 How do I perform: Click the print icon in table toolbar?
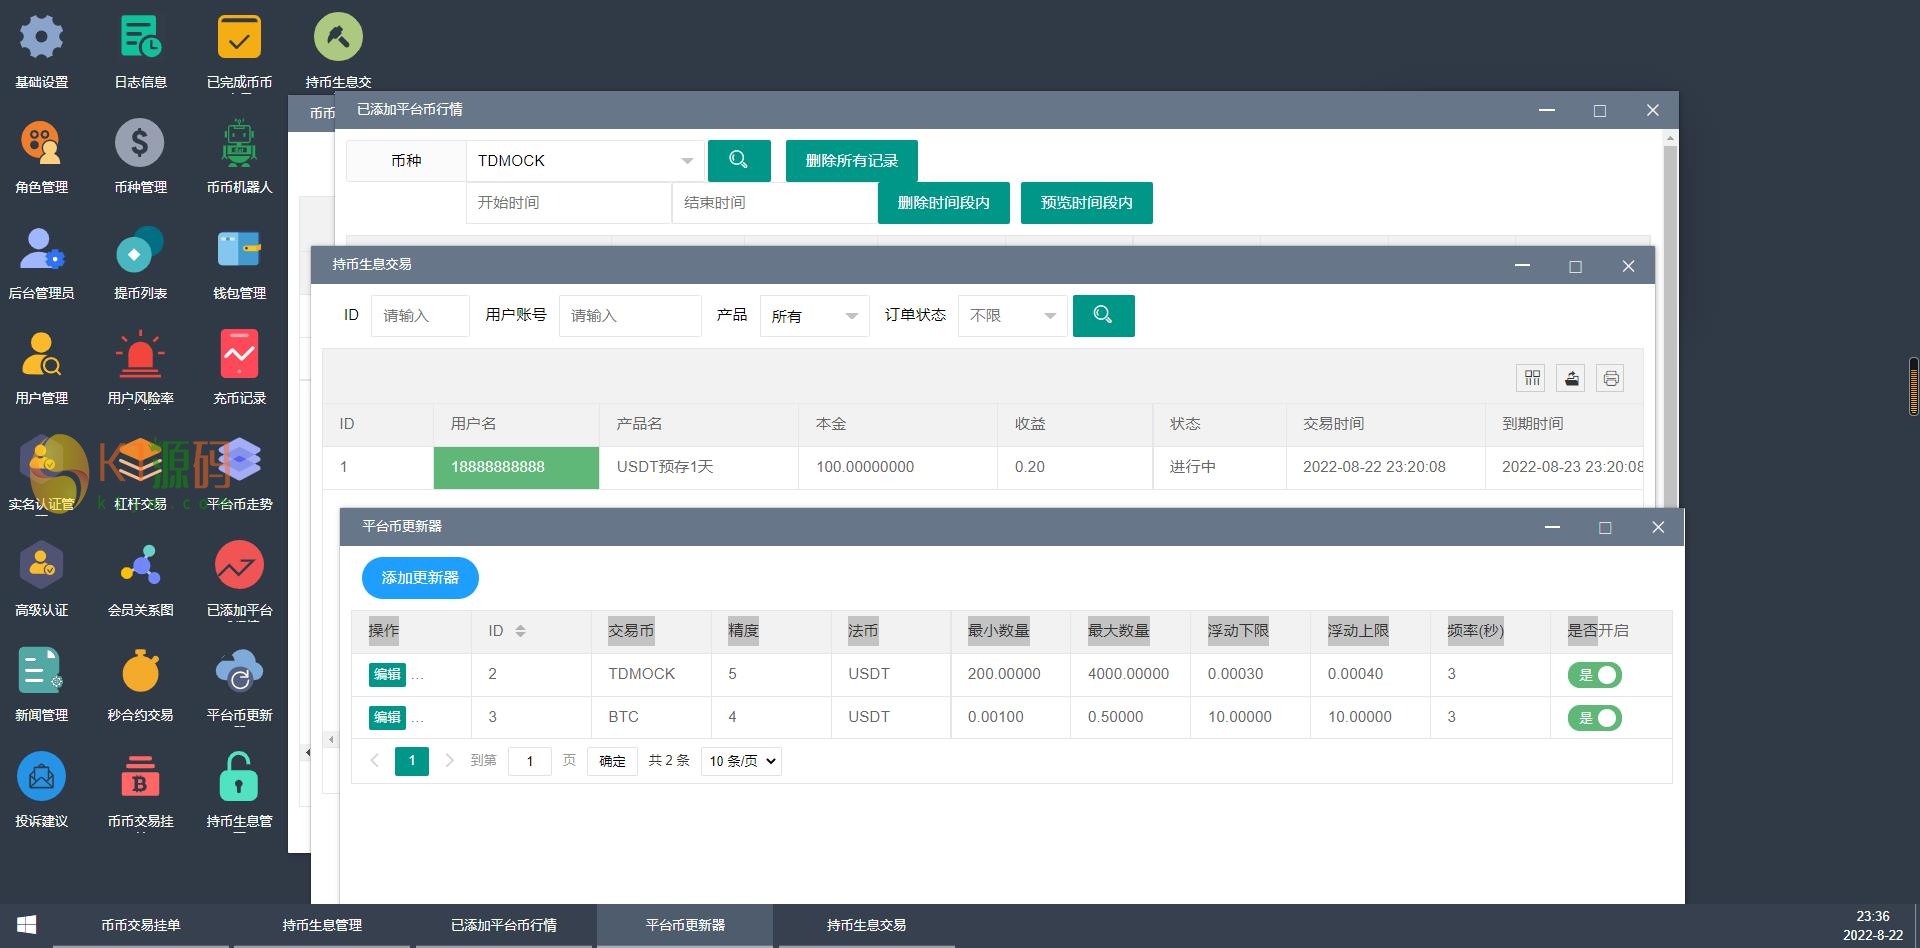[1610, 378]
